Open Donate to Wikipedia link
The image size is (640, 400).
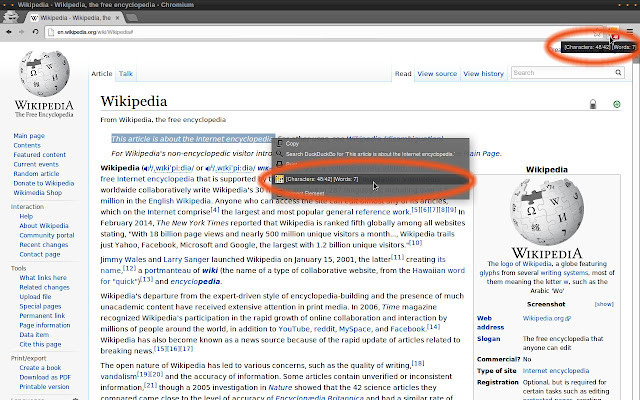click(44, 183)
